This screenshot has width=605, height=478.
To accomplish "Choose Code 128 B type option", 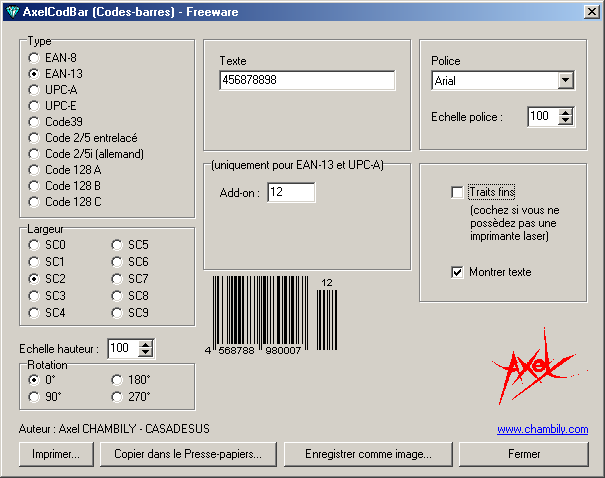I will pyautogui.click(x=34, y=186).
